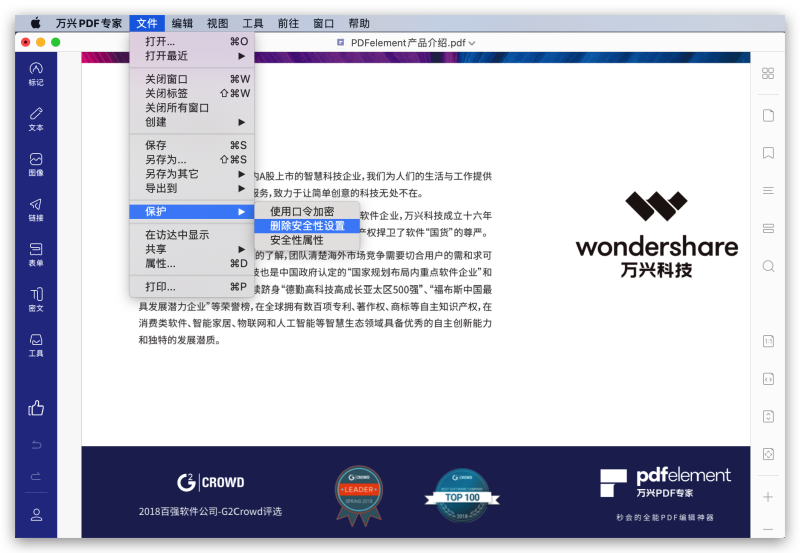Image resolution: width=800 pixels, height=553 pixels.
Task: Click the minus zoom out icon
Action: [768, 529]
